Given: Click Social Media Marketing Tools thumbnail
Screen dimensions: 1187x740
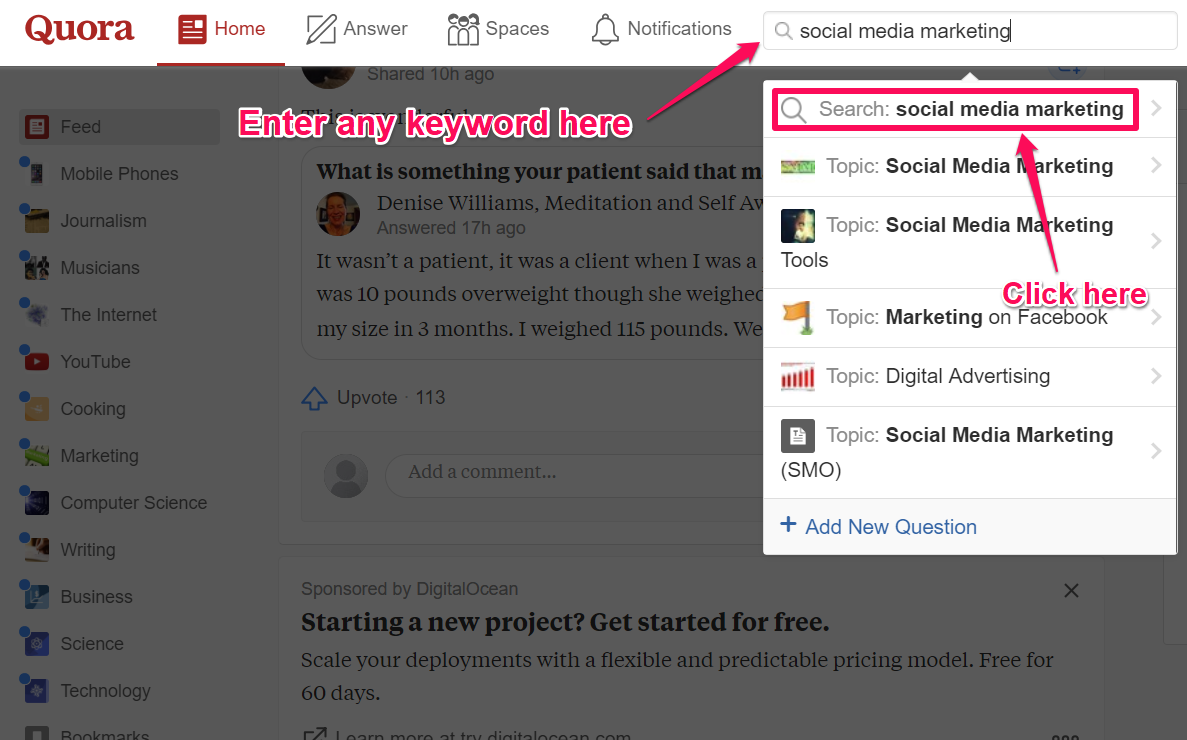Looking at the screenshot, I should click(x=798, y=225).
